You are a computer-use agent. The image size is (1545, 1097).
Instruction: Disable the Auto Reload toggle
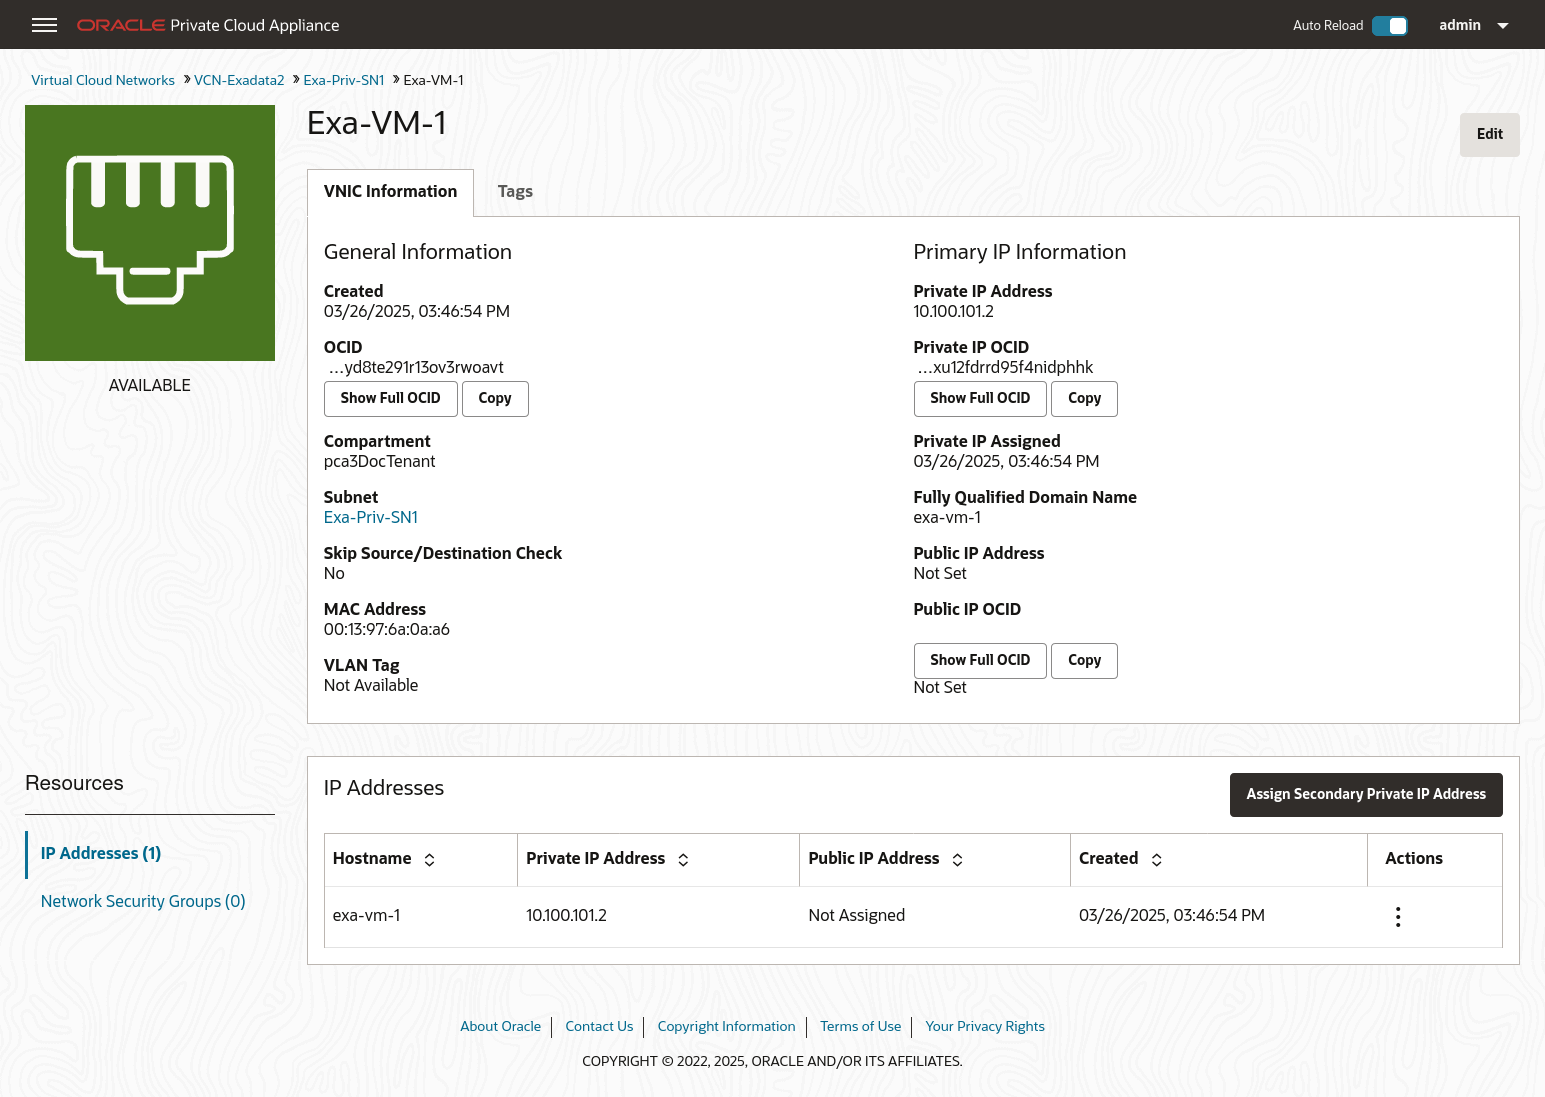[x=1390, y=26]
